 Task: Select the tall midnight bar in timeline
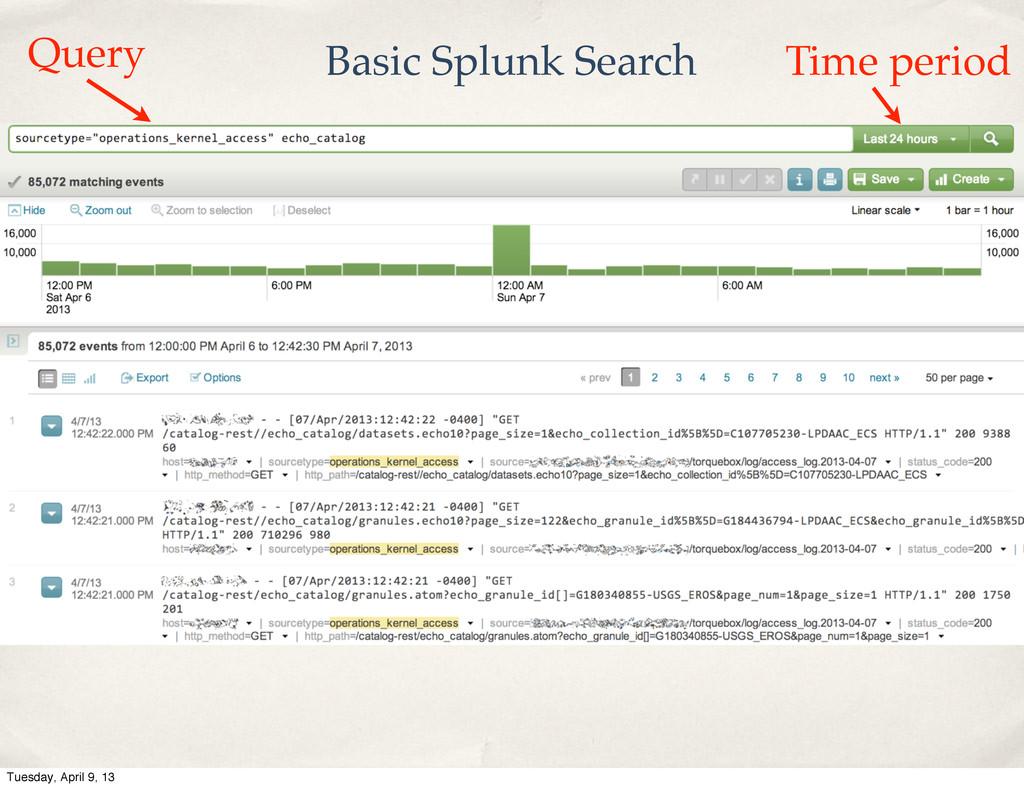(x=511, y=250)
